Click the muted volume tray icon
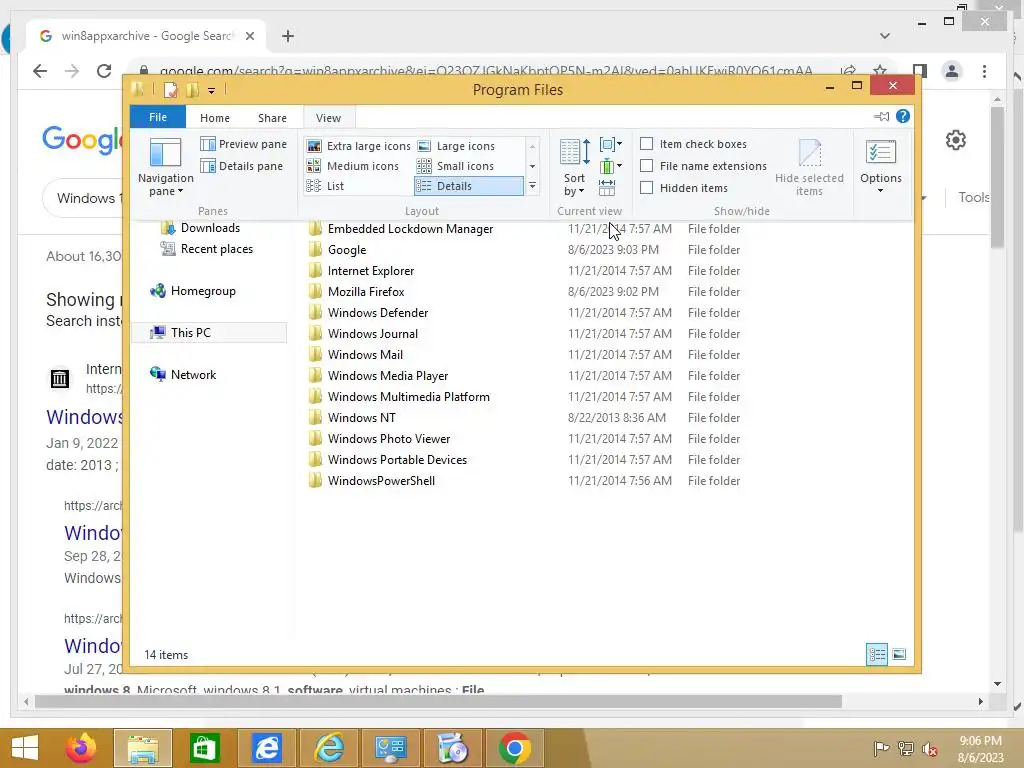Screen dimensions: 1024x768 coord(930,749)
